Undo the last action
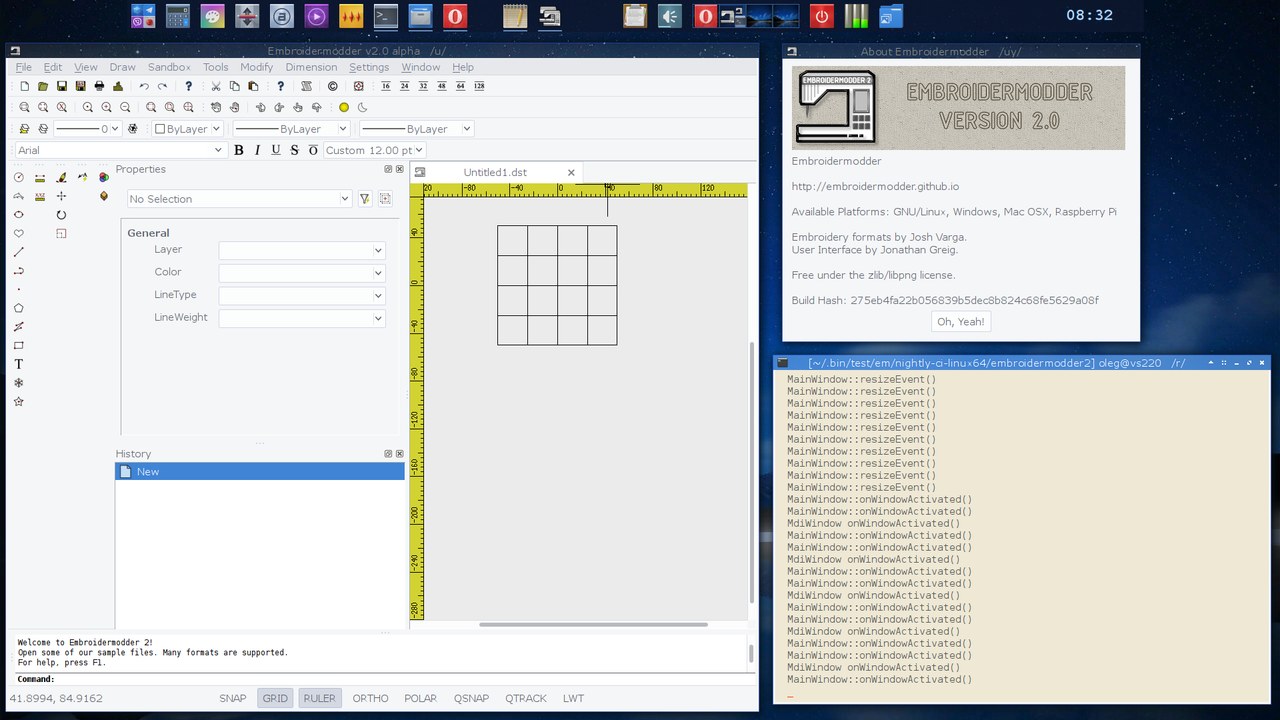Image resolution: width=1280 pixels, height=720 pixels. tap(144, 87)
